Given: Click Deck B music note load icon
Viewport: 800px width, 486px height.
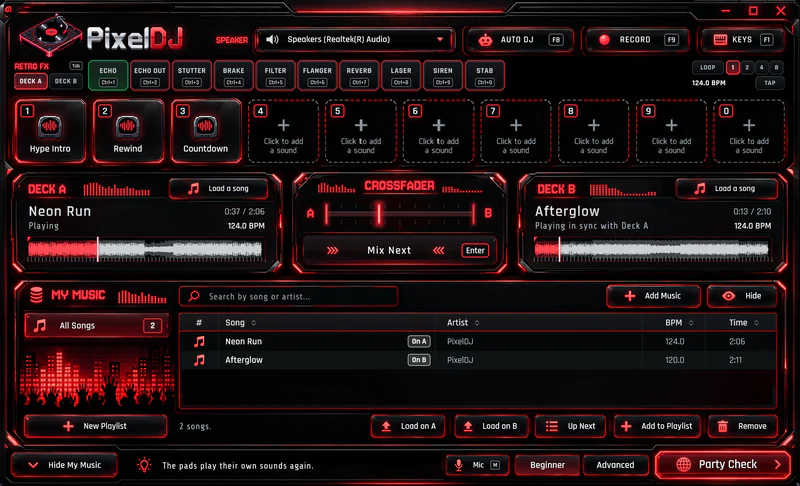Looking at the screenshot, I should coord(700,189).
